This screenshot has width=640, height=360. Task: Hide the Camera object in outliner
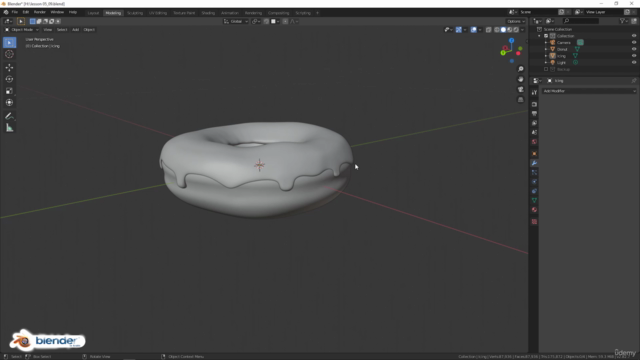coord(634,42)
